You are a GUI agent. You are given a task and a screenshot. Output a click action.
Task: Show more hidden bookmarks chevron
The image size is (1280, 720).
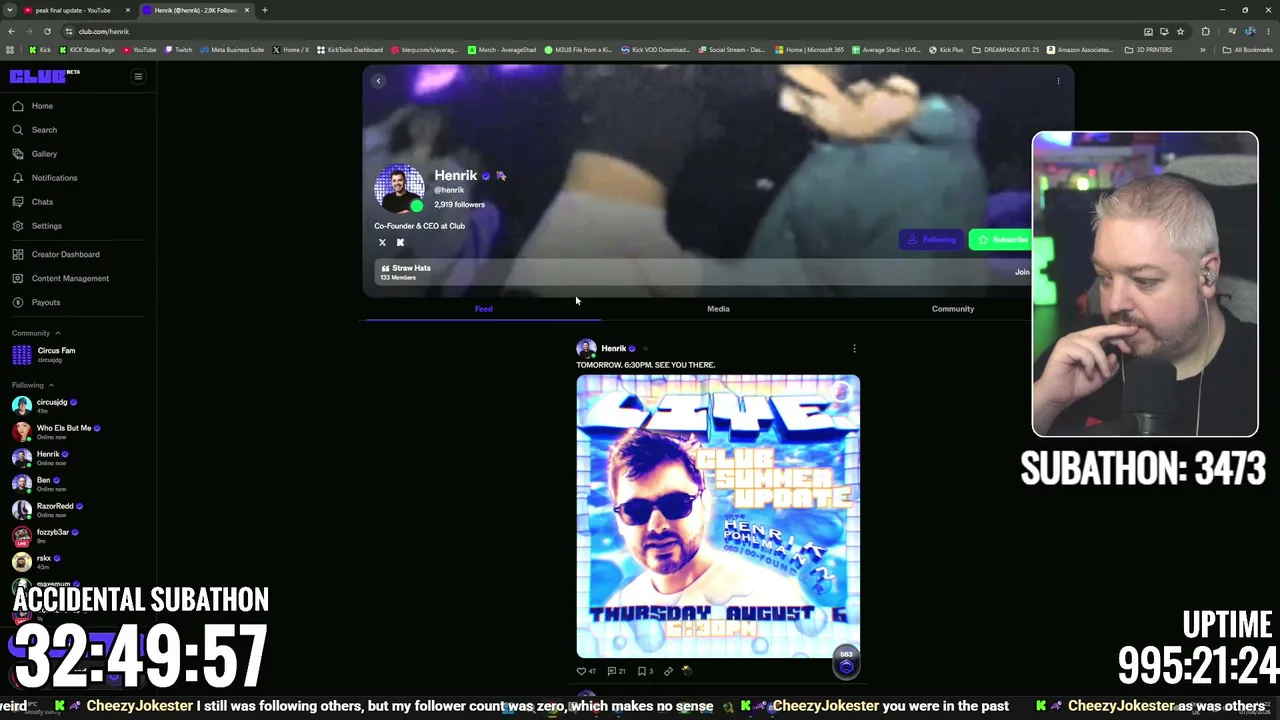pos(1203,50)
